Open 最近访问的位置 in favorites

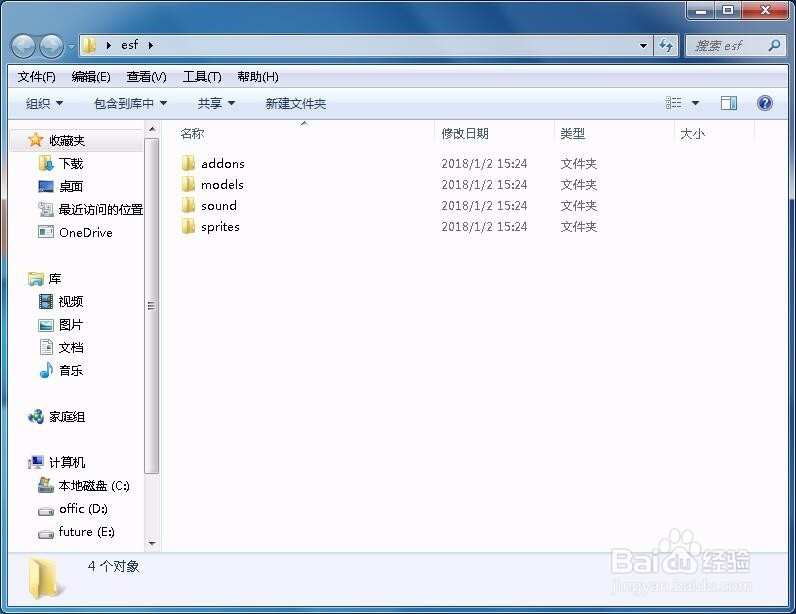pos(101,209)
